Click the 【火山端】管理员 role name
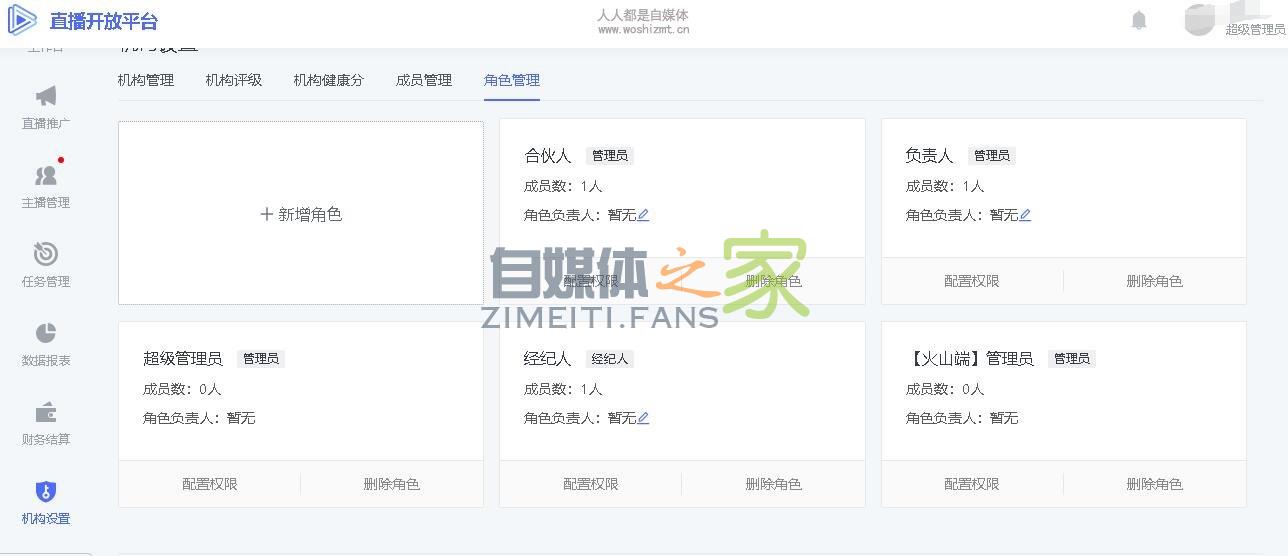Image resolution: width=1288 pixels, height=556 pixels. click(x=970, y=359)
